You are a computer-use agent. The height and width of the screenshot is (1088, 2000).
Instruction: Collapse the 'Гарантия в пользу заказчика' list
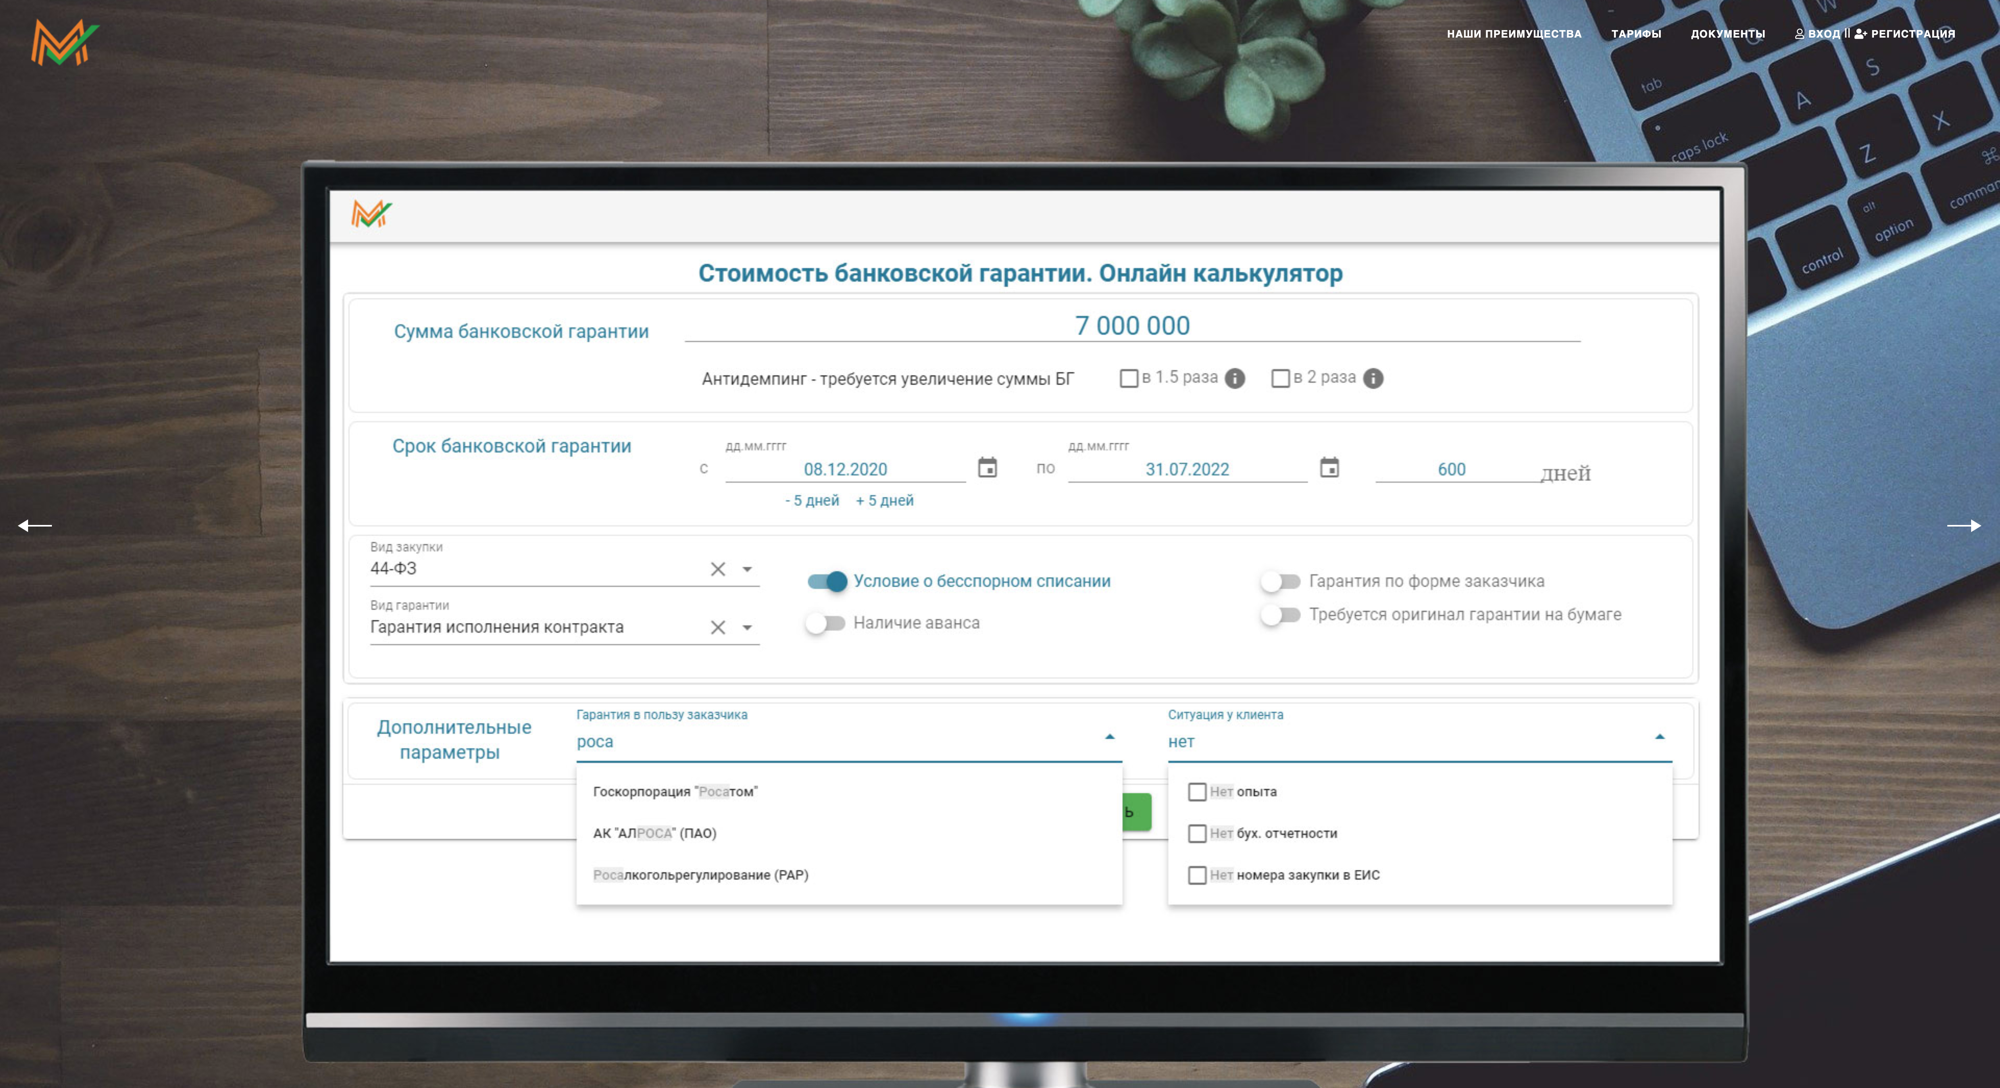(x=1109, y=737)
